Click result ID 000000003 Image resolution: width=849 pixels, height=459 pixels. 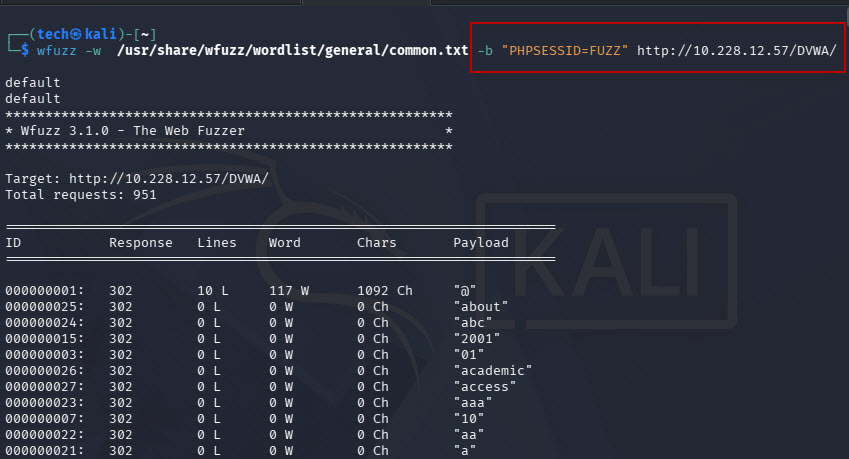tap(45, 355)
